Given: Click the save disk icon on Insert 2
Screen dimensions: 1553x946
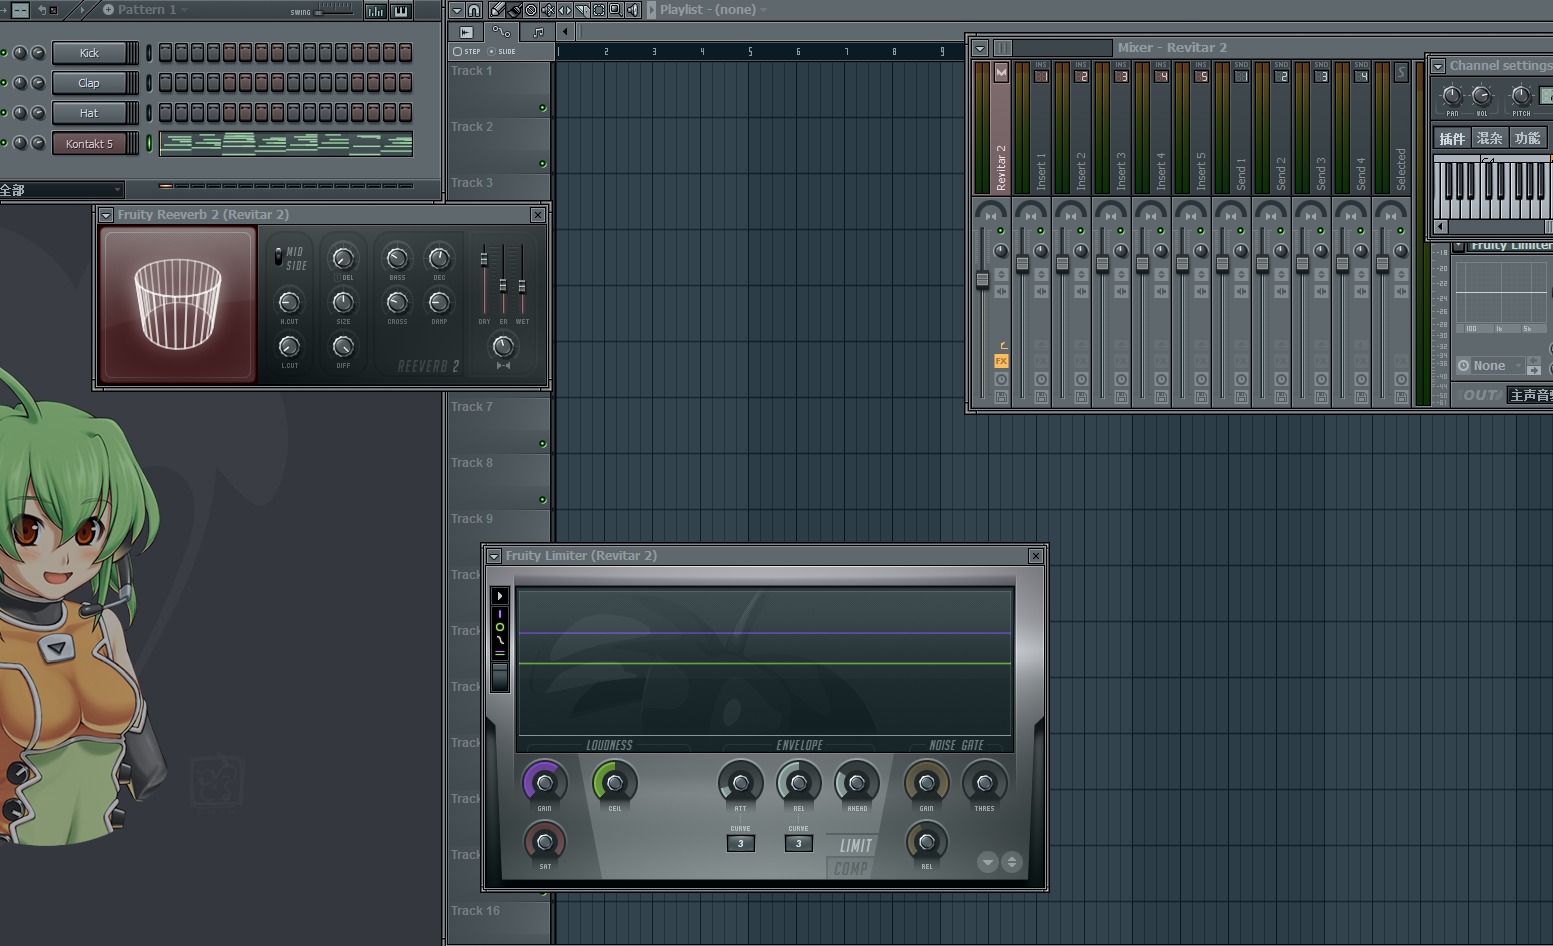Looking at the screenshot, I should (x=1081, y=397).
